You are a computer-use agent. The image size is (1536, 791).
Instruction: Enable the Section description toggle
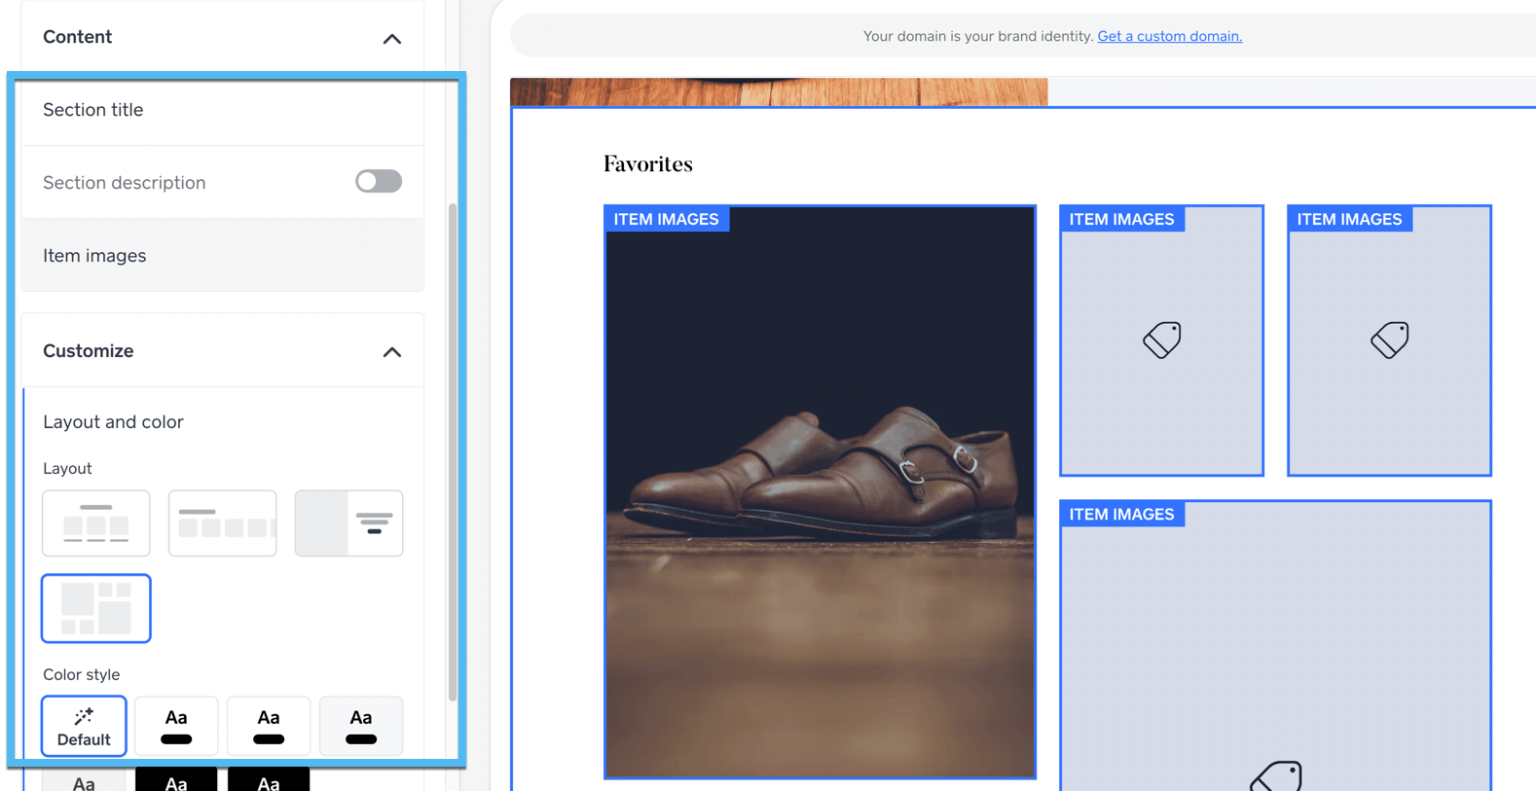tap(378, 181)
